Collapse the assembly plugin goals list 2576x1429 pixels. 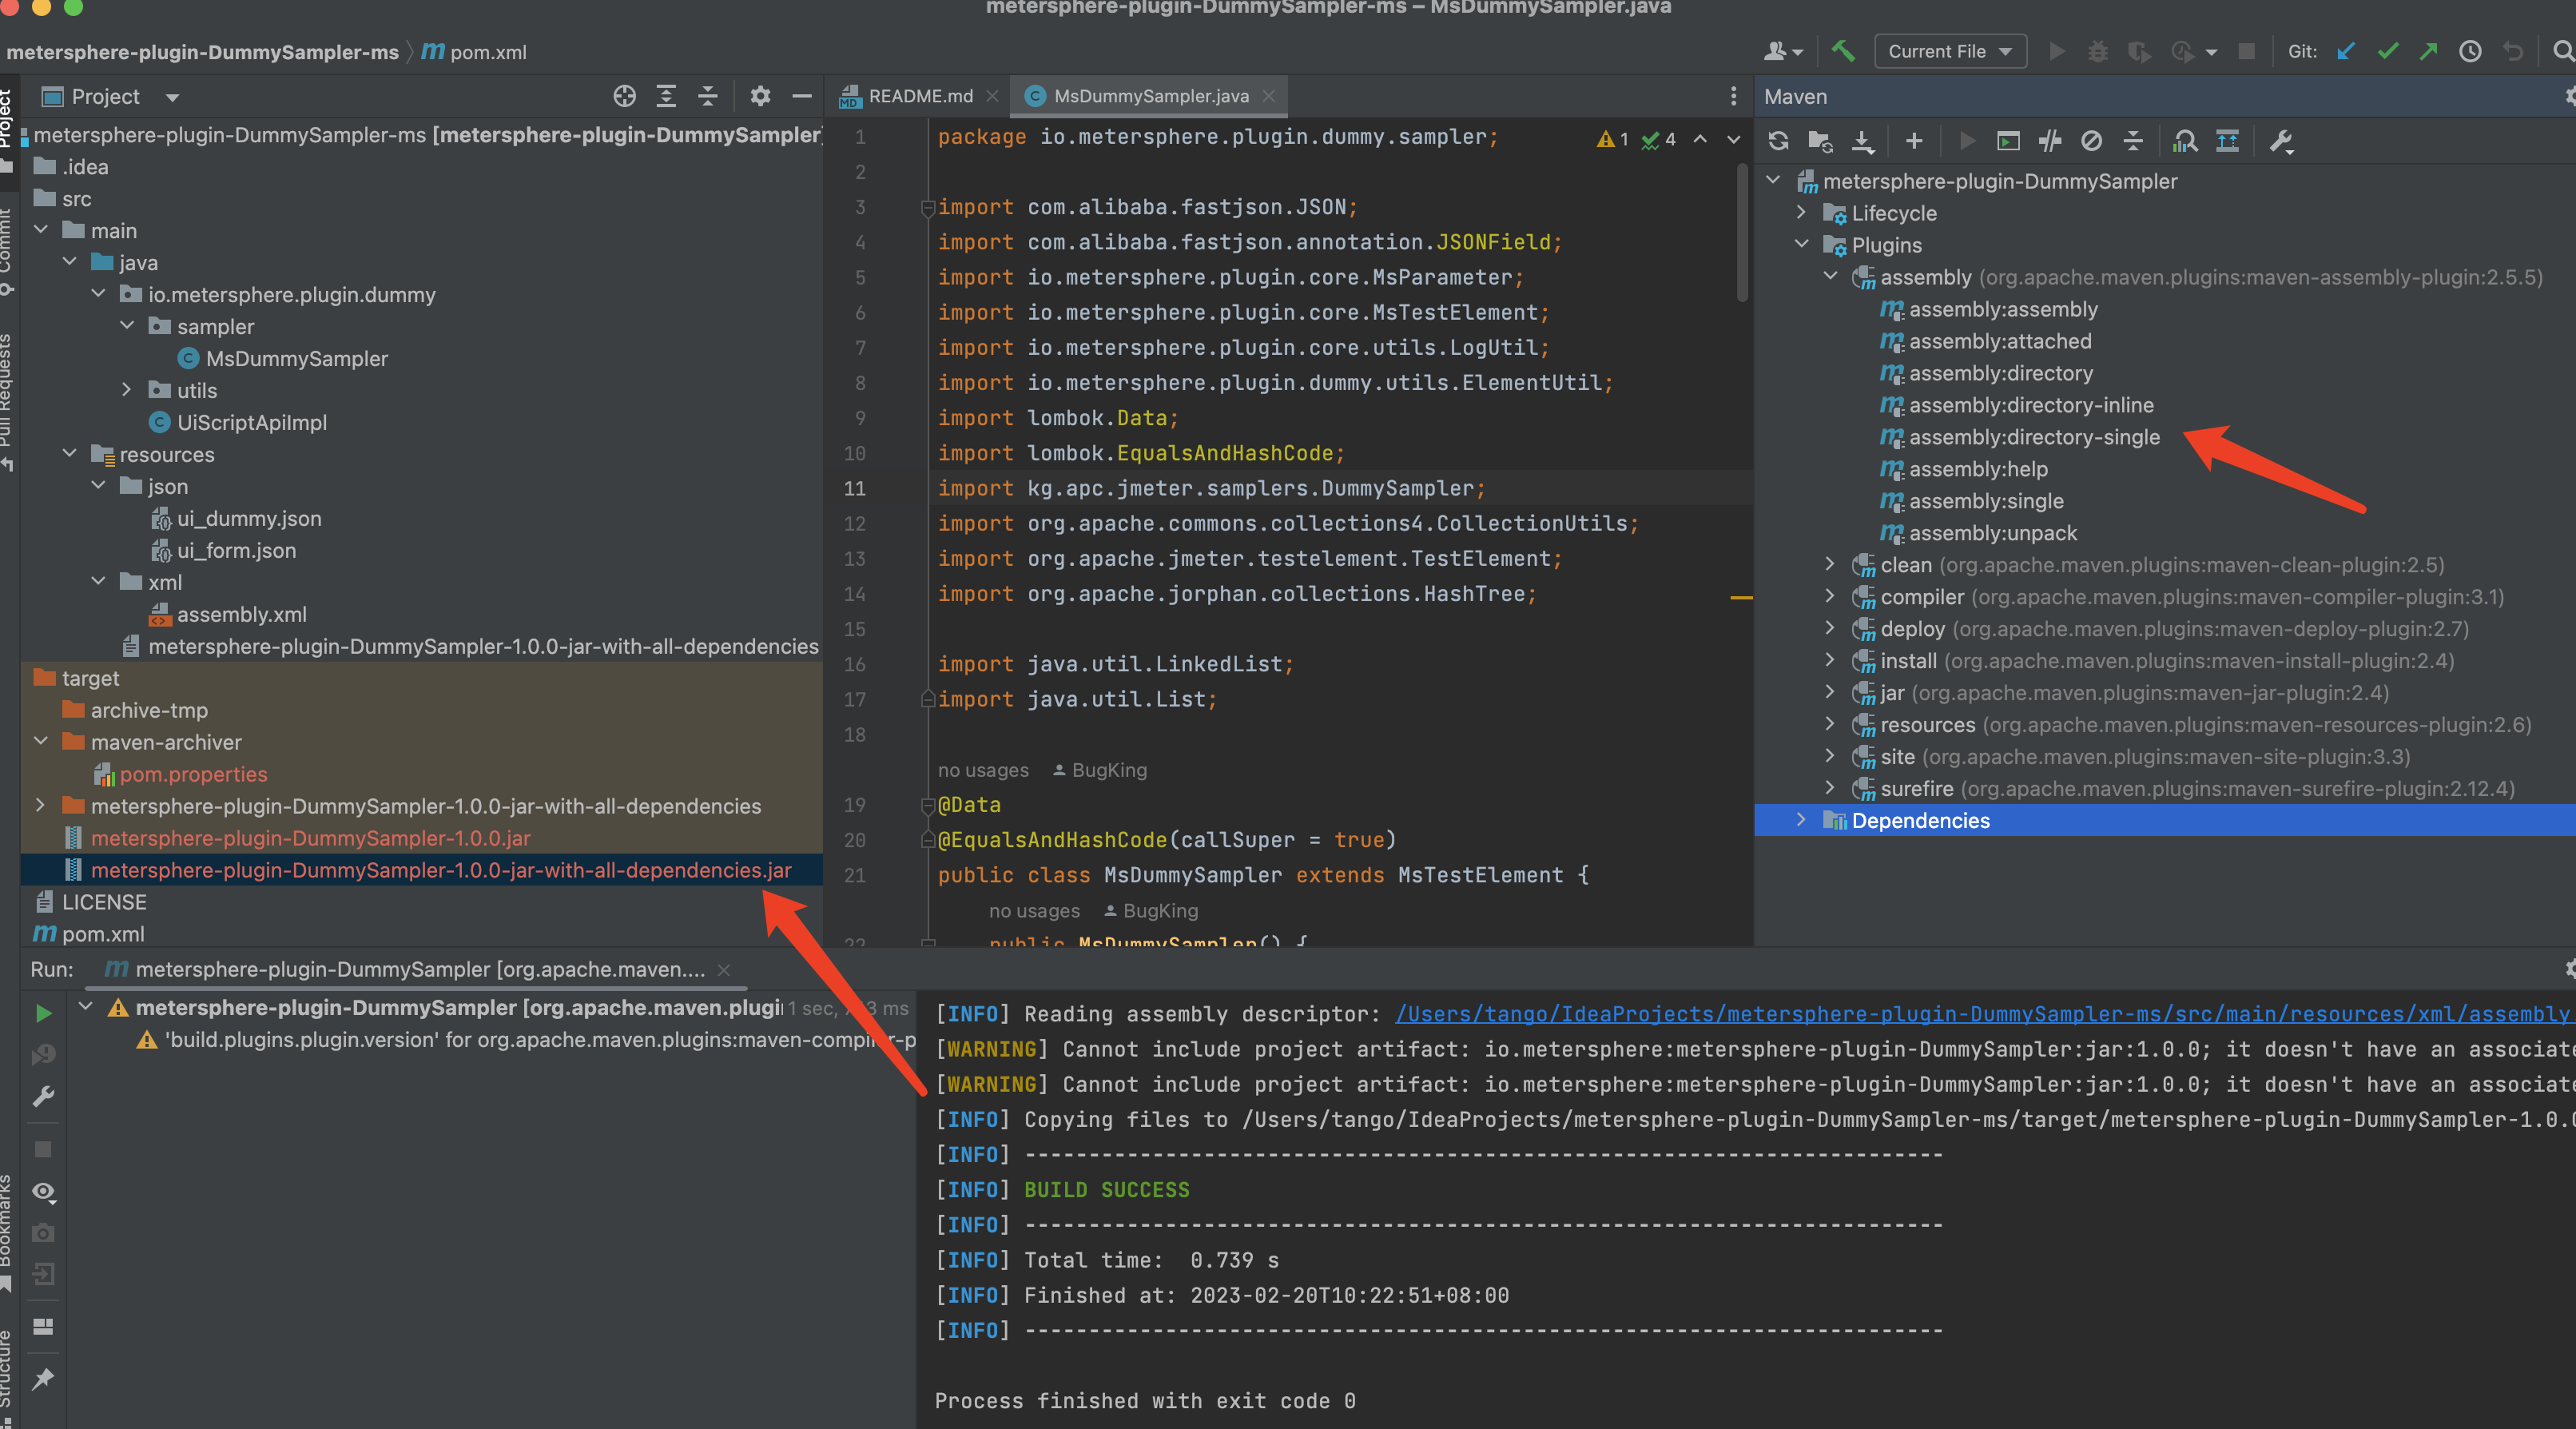1830,277
